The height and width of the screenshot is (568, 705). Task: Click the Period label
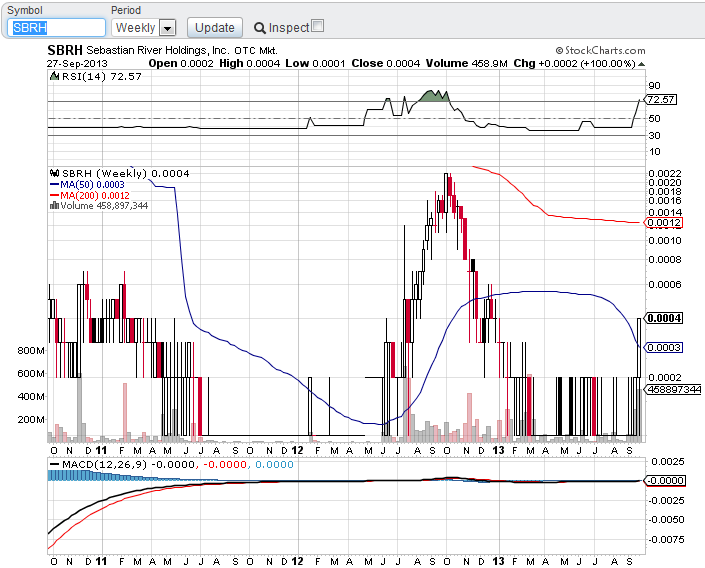(x=126, y=10)
